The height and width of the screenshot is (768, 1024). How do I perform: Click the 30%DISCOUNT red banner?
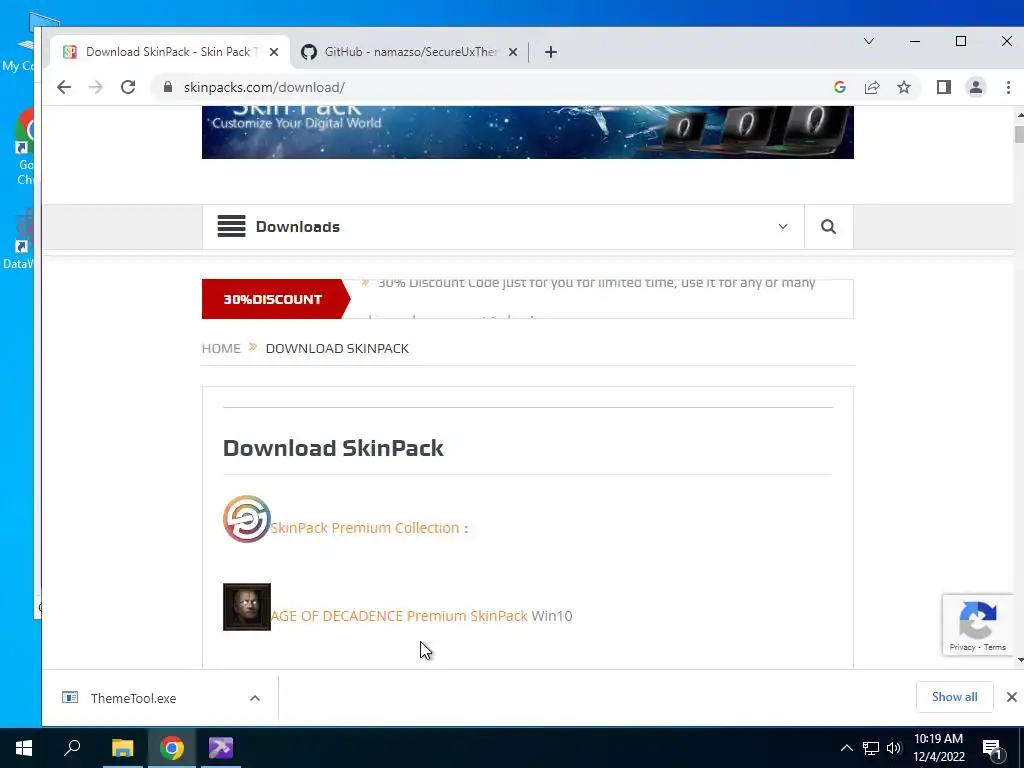point(276,299)
